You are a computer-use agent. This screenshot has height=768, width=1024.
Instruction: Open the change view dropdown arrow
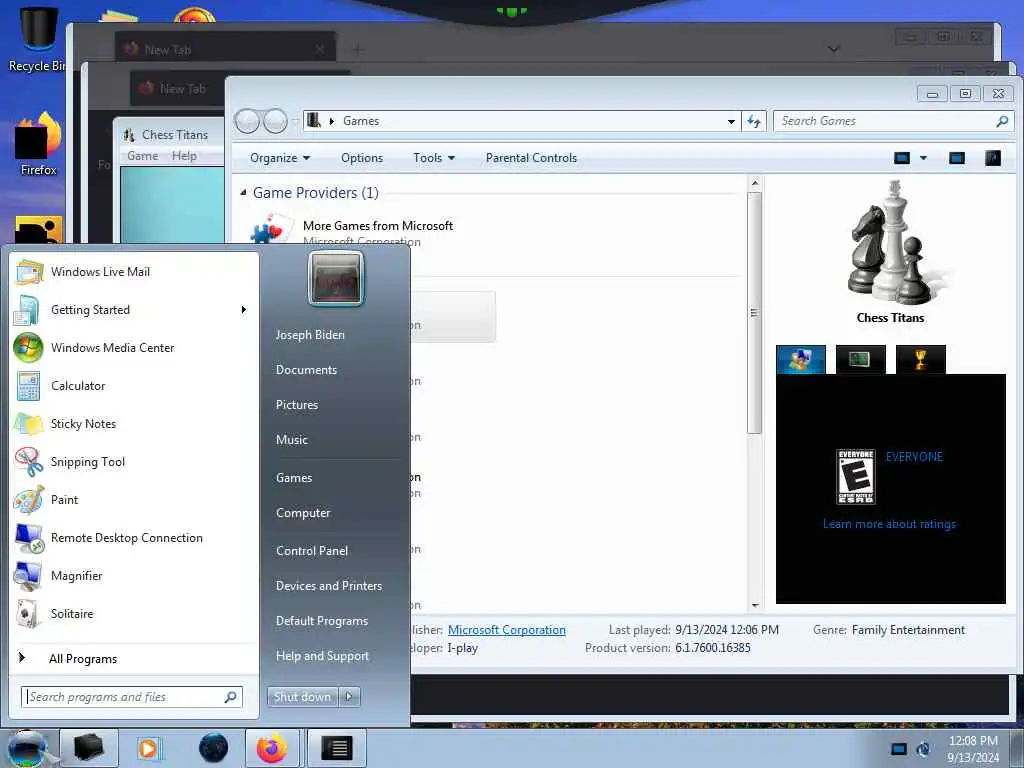pos(923,158)
